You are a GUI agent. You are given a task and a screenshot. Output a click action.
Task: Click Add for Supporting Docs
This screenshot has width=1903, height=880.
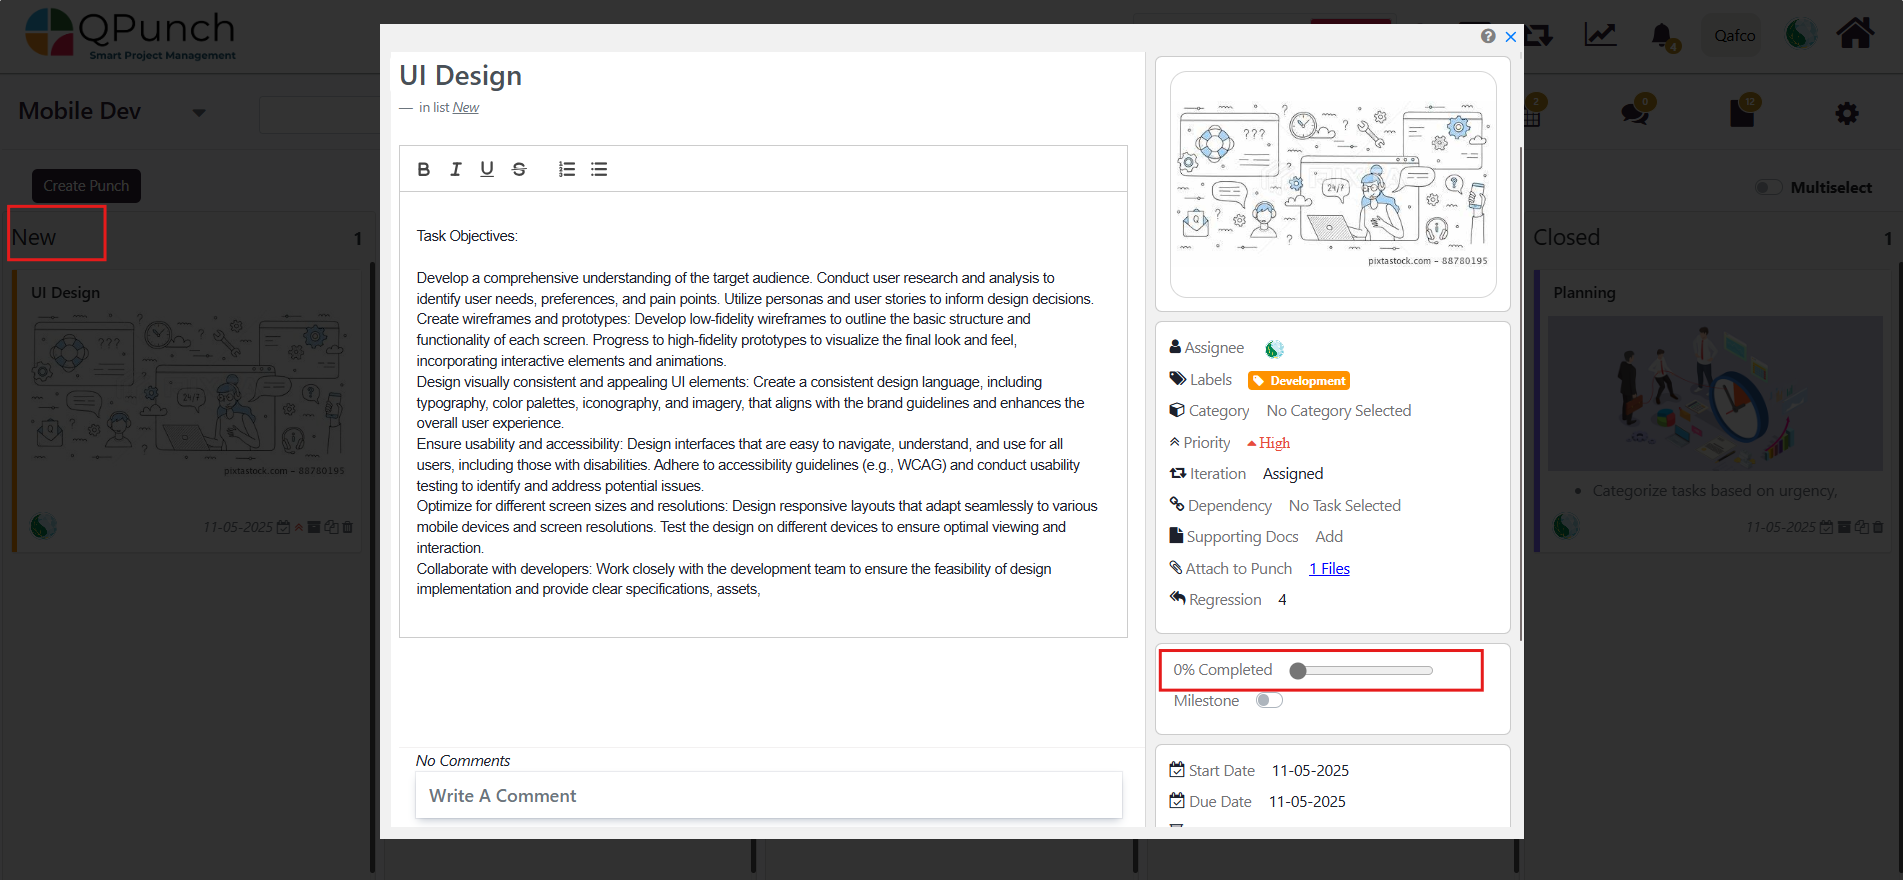[x=1329, y=537]
